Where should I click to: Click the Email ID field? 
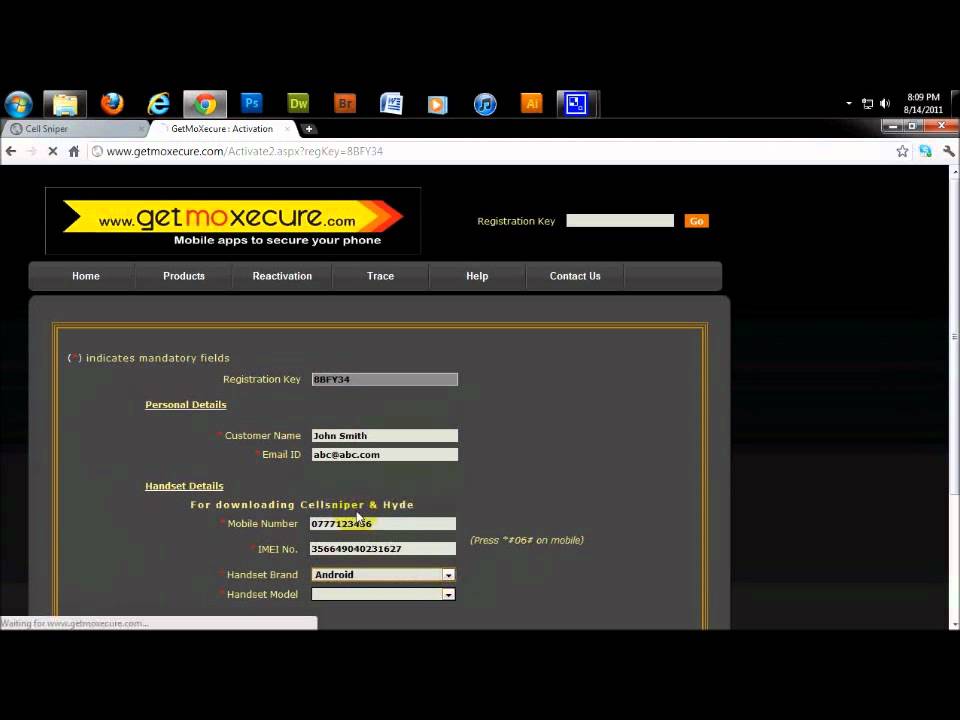pos(384,454)
